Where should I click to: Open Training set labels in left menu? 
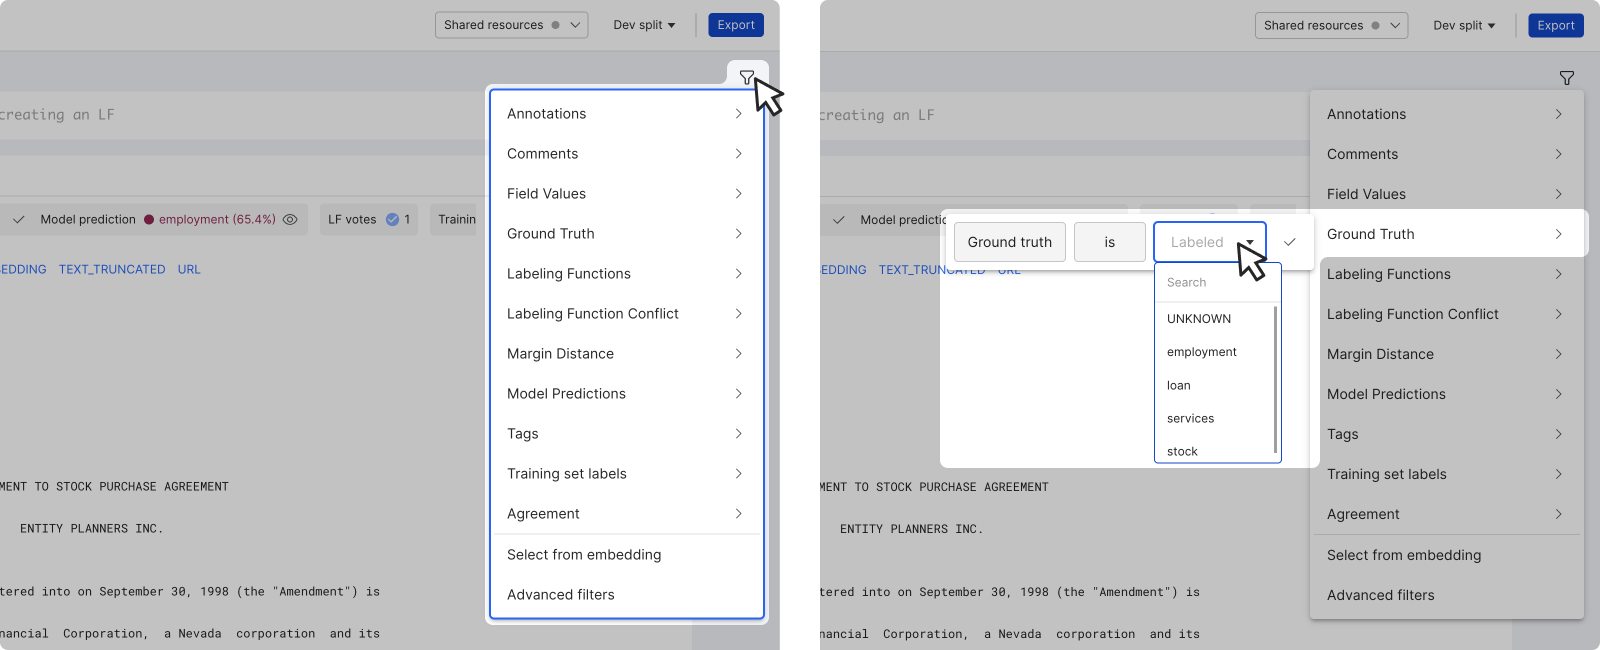click(627, 474)
